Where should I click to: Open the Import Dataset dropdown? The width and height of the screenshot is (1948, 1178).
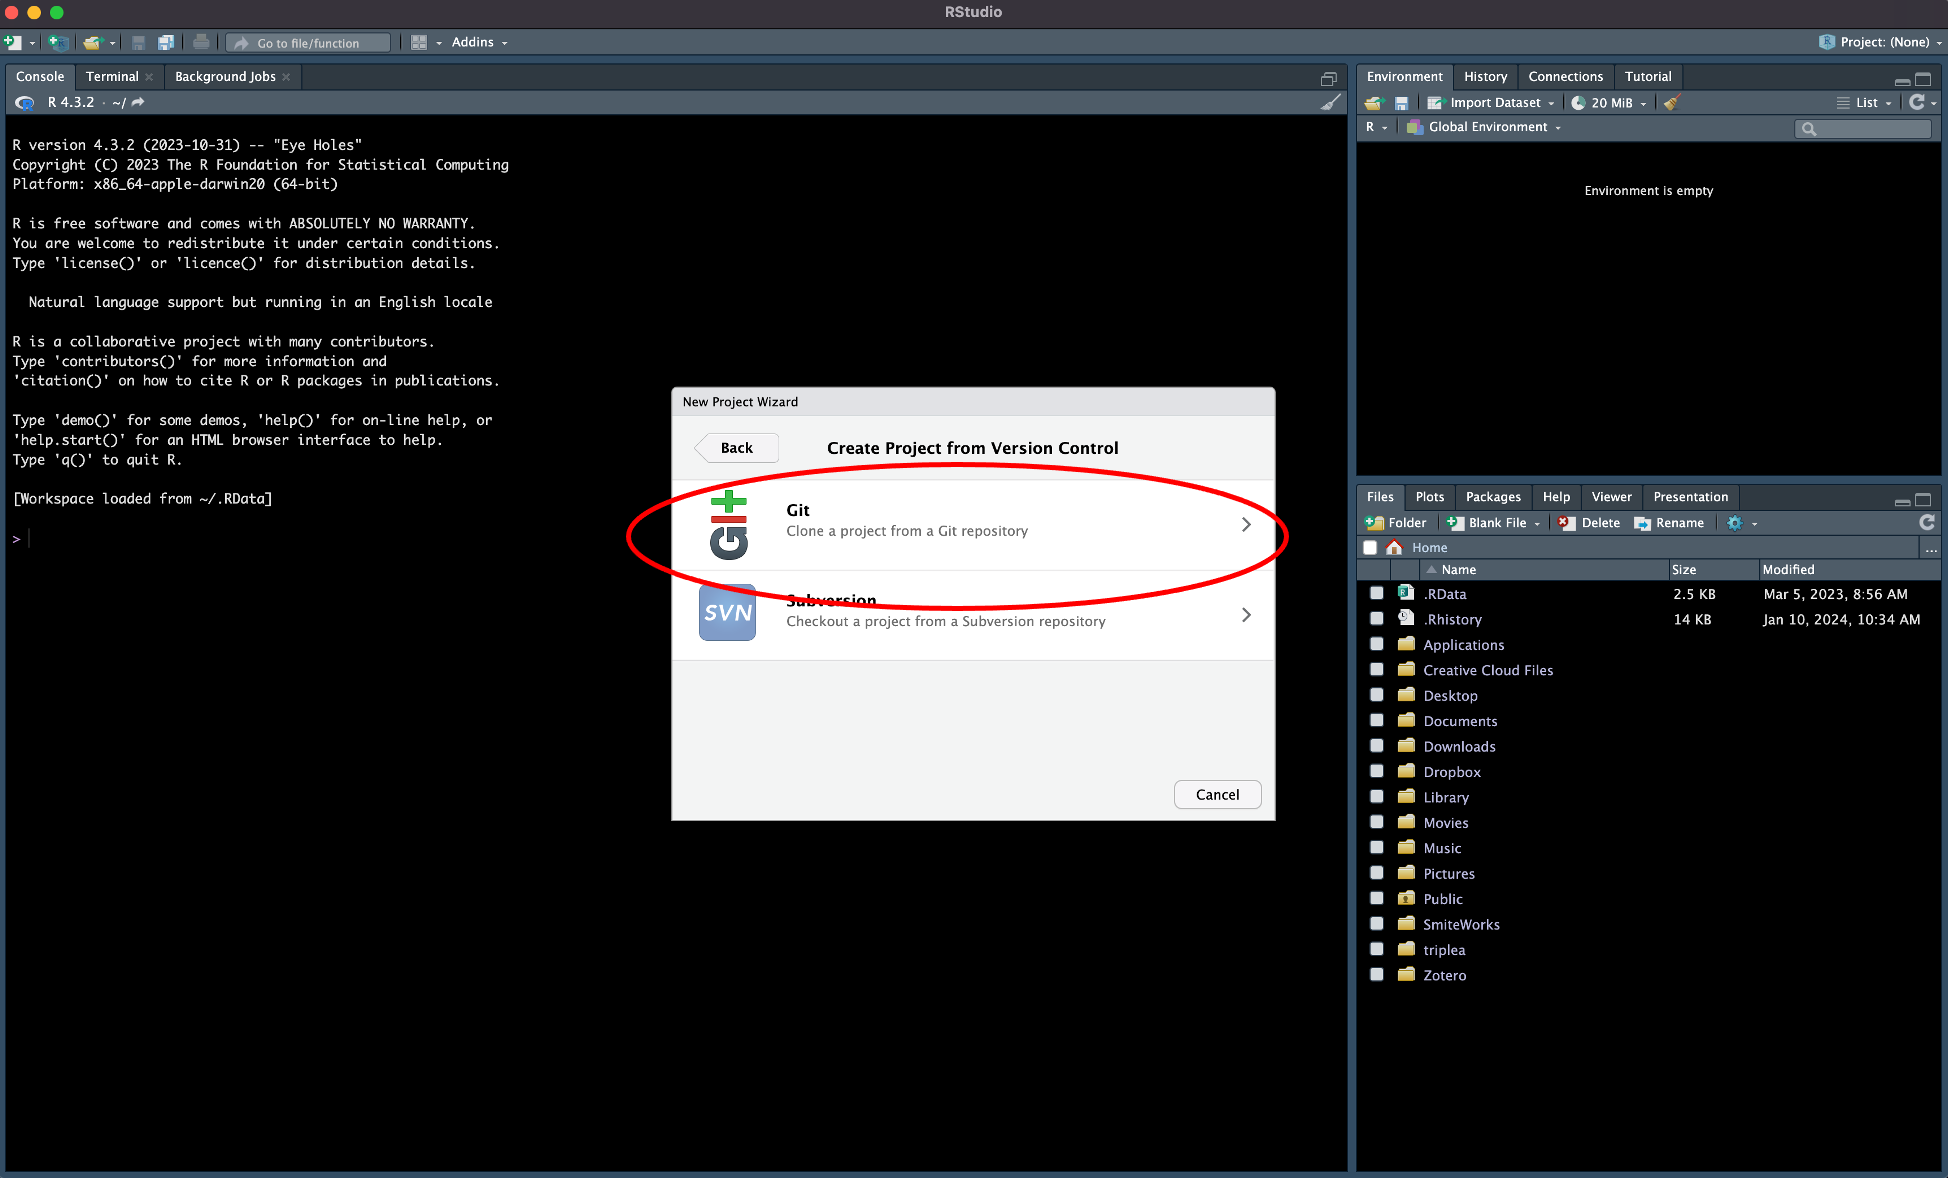point(1492,102)
